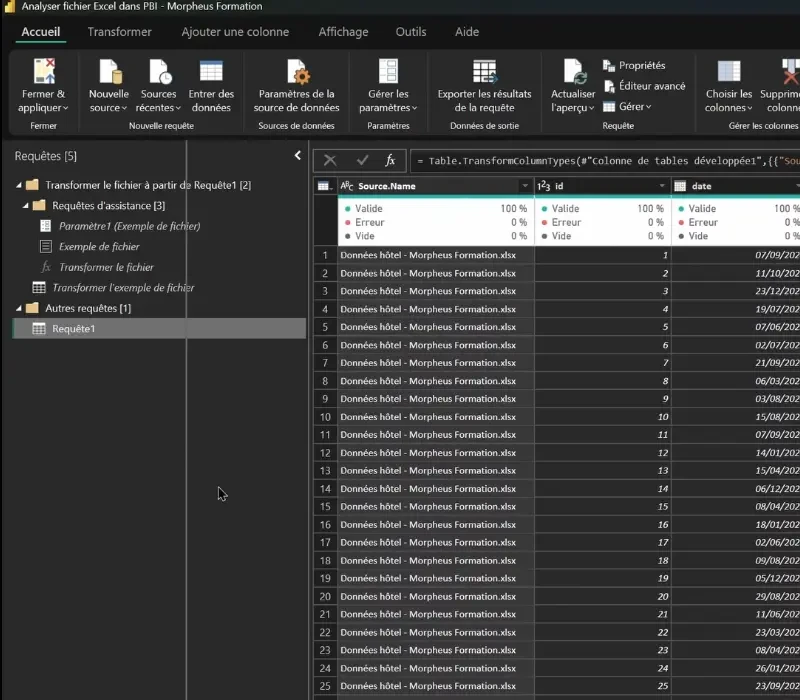
Task: Click the 123 type icon of id column
Action: pos(544,186)
